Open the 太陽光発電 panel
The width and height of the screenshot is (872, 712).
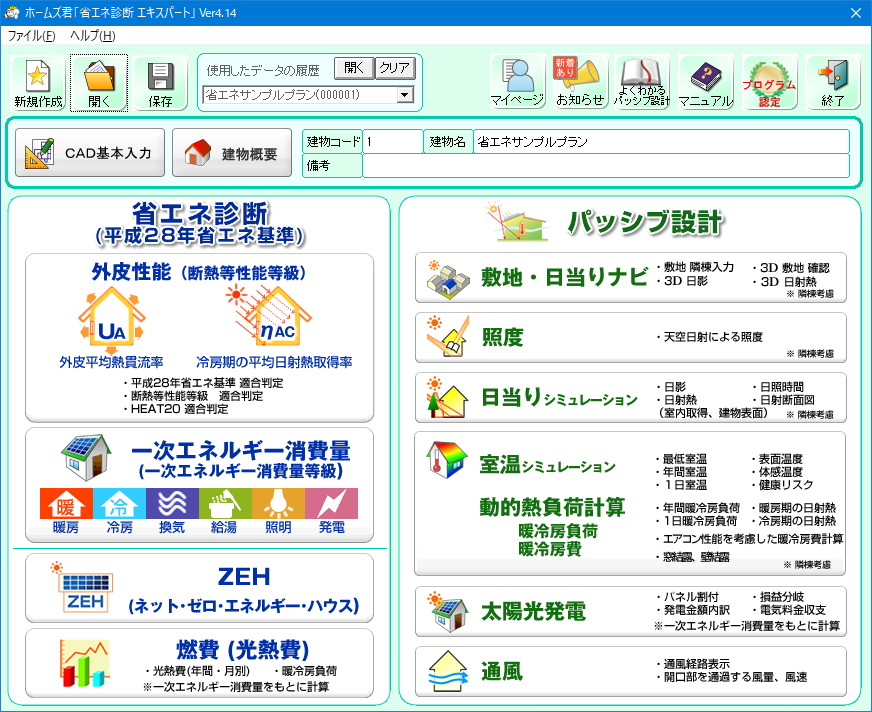631,611
